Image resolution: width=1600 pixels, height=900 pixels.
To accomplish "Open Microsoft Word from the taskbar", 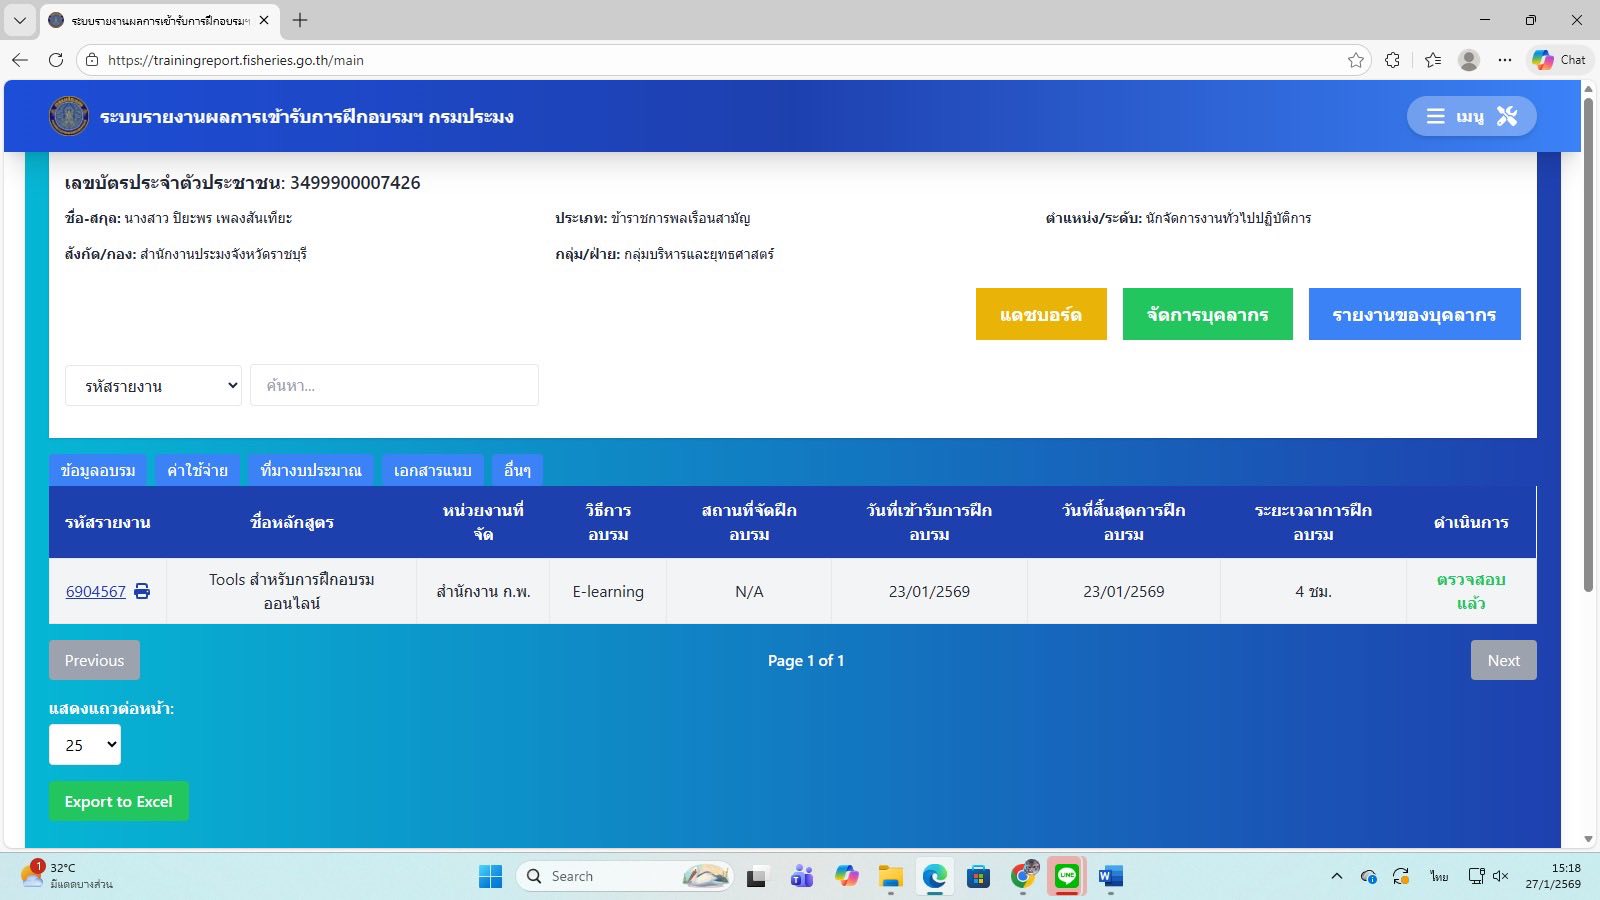I will click(x=1110, y=876).
